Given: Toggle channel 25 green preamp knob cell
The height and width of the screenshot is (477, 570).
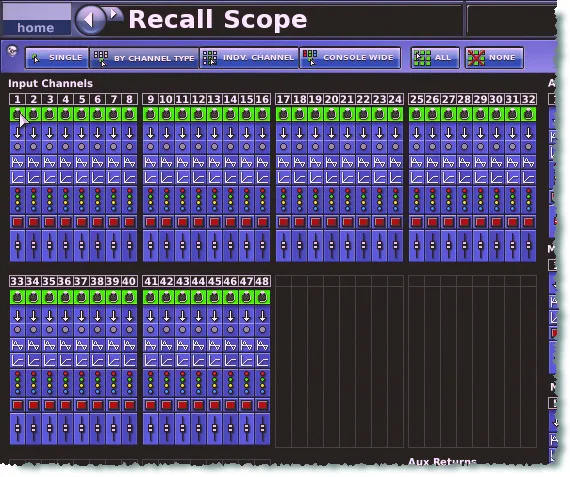Looking at the screenshot, I should [x=417, y=114].
